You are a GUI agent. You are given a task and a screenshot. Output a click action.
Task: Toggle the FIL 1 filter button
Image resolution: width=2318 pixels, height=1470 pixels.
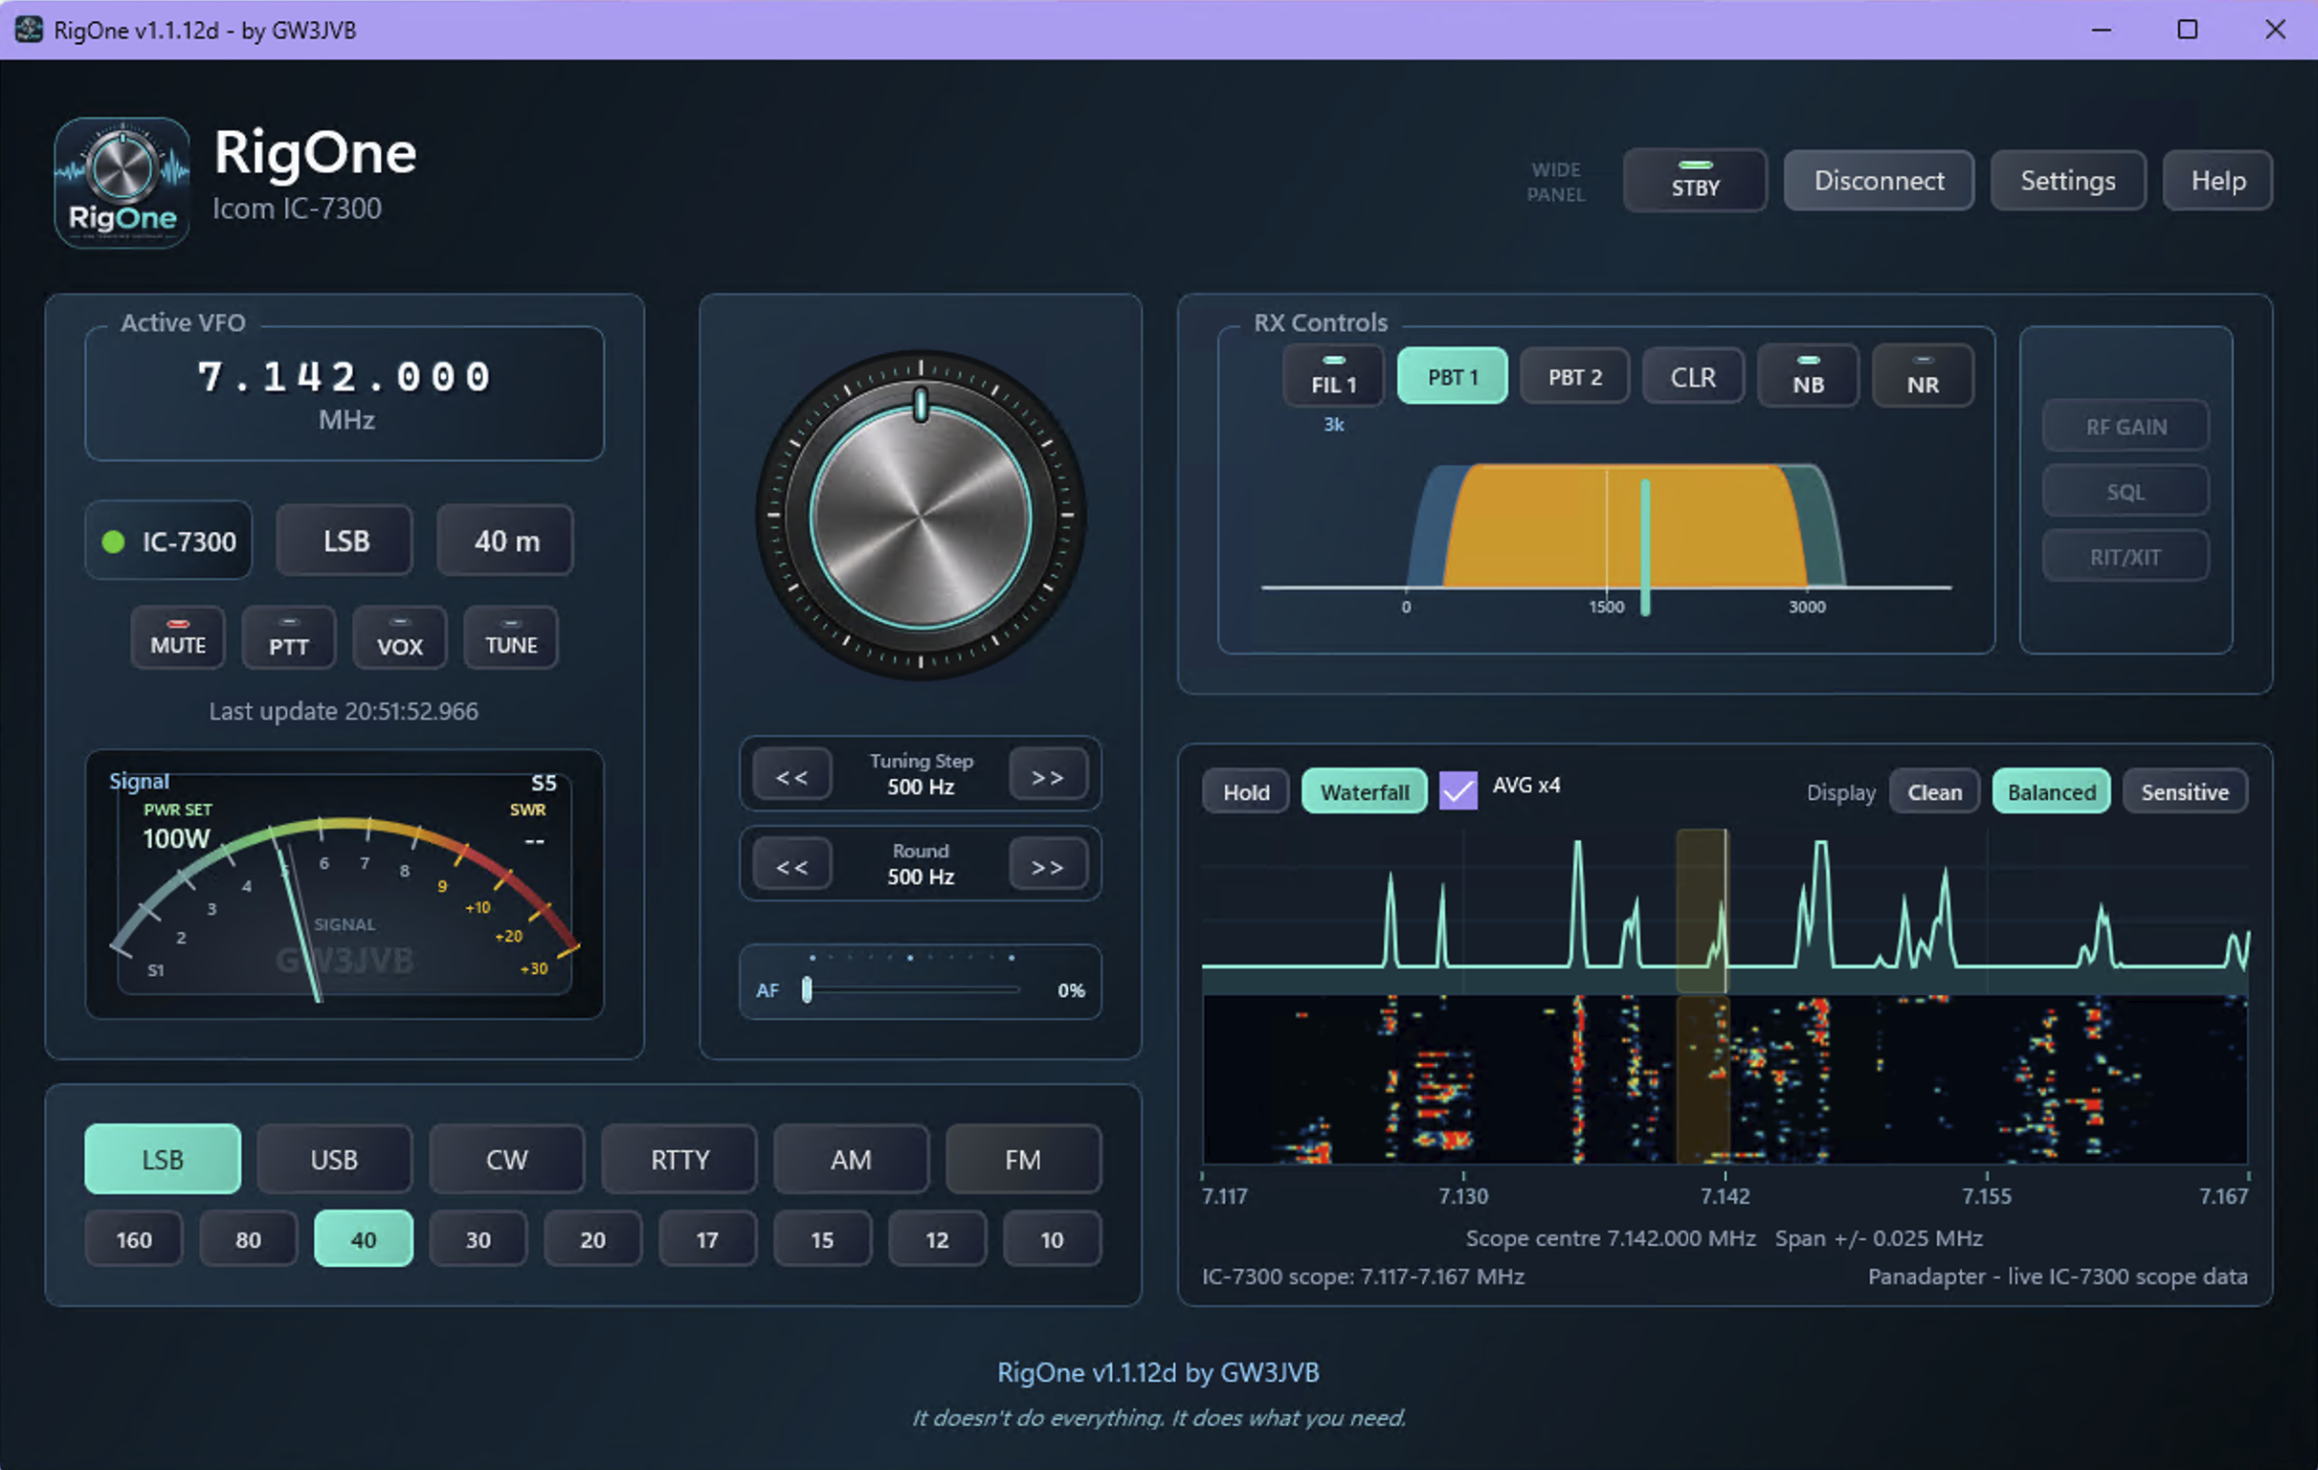tap(1333, 376)
